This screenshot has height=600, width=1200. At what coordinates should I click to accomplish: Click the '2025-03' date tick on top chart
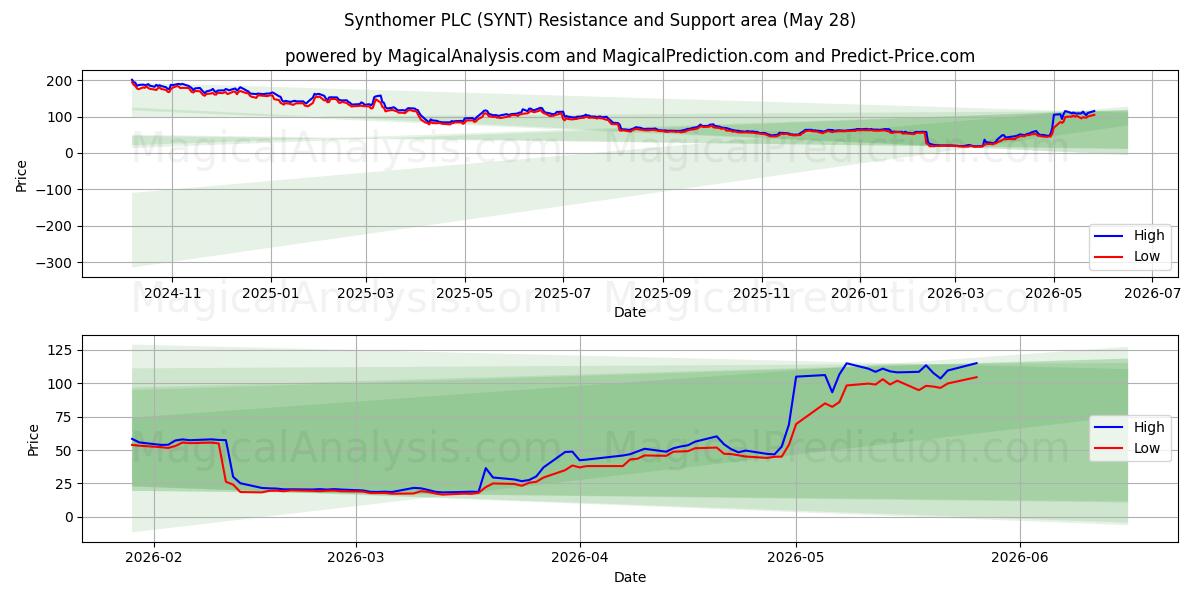click(366, 293)
